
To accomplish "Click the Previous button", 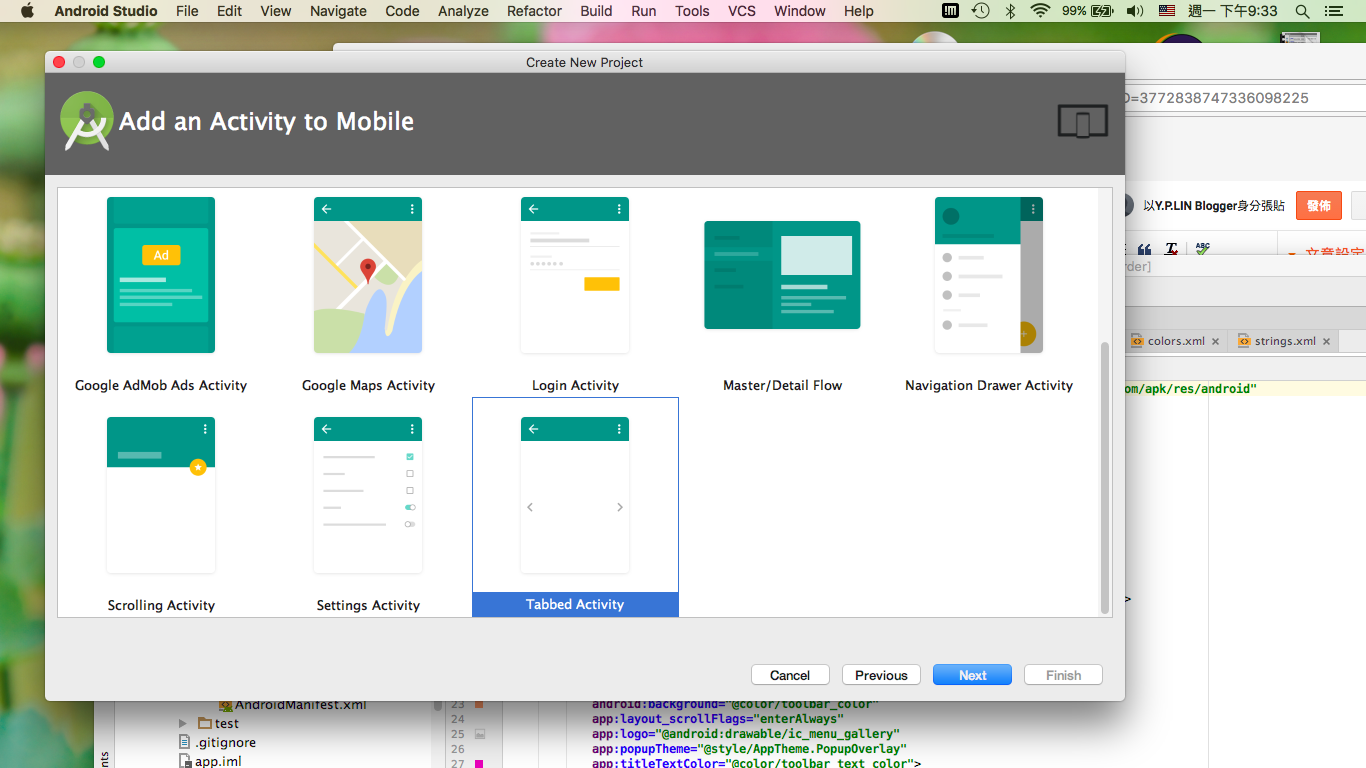I will pyautogui.click(x=881, y=674).
